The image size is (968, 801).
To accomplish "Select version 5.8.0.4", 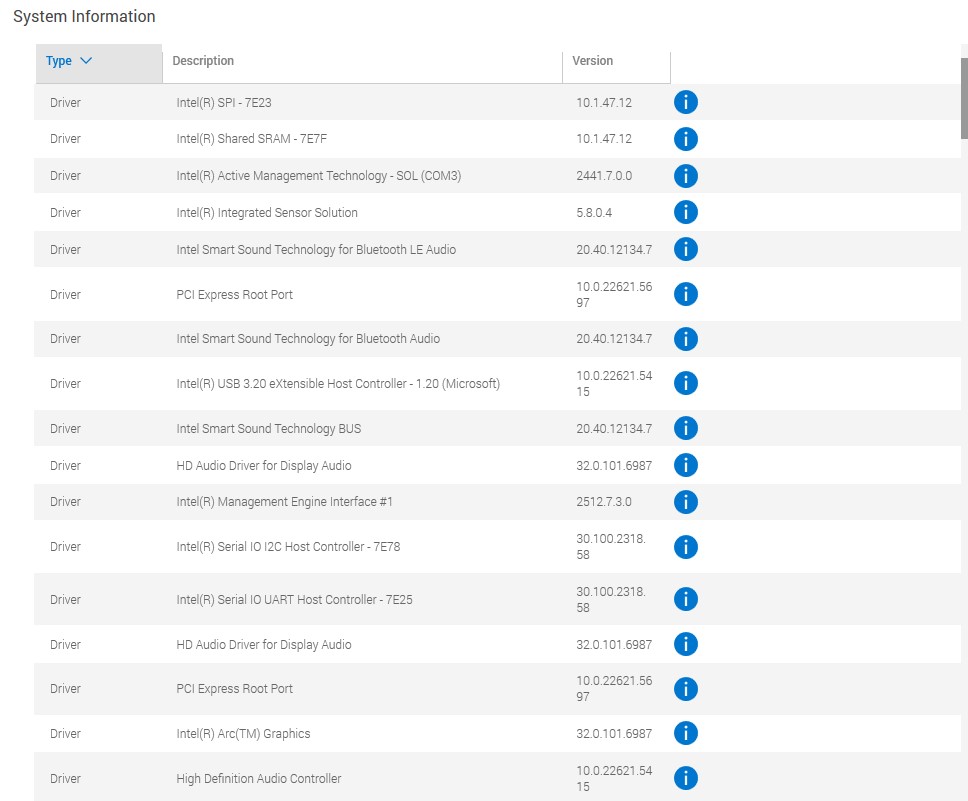I will pos(594,212).
